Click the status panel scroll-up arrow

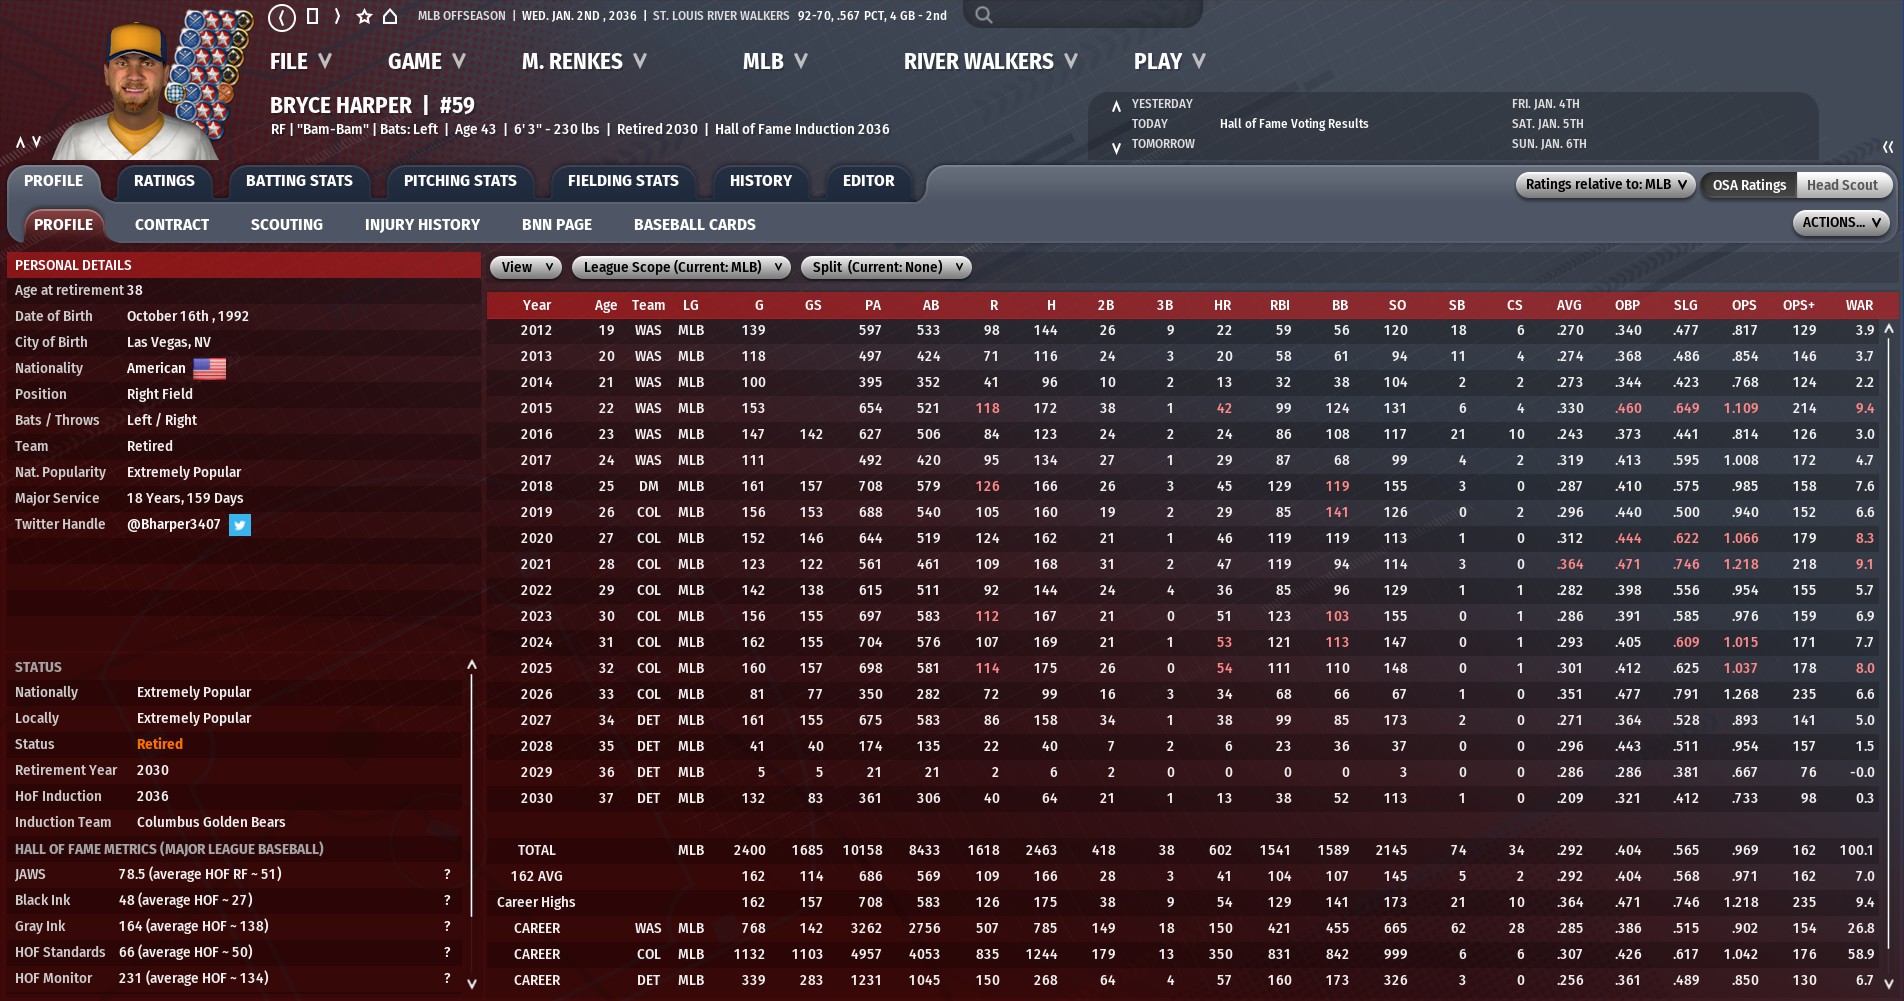coord(472,665)
